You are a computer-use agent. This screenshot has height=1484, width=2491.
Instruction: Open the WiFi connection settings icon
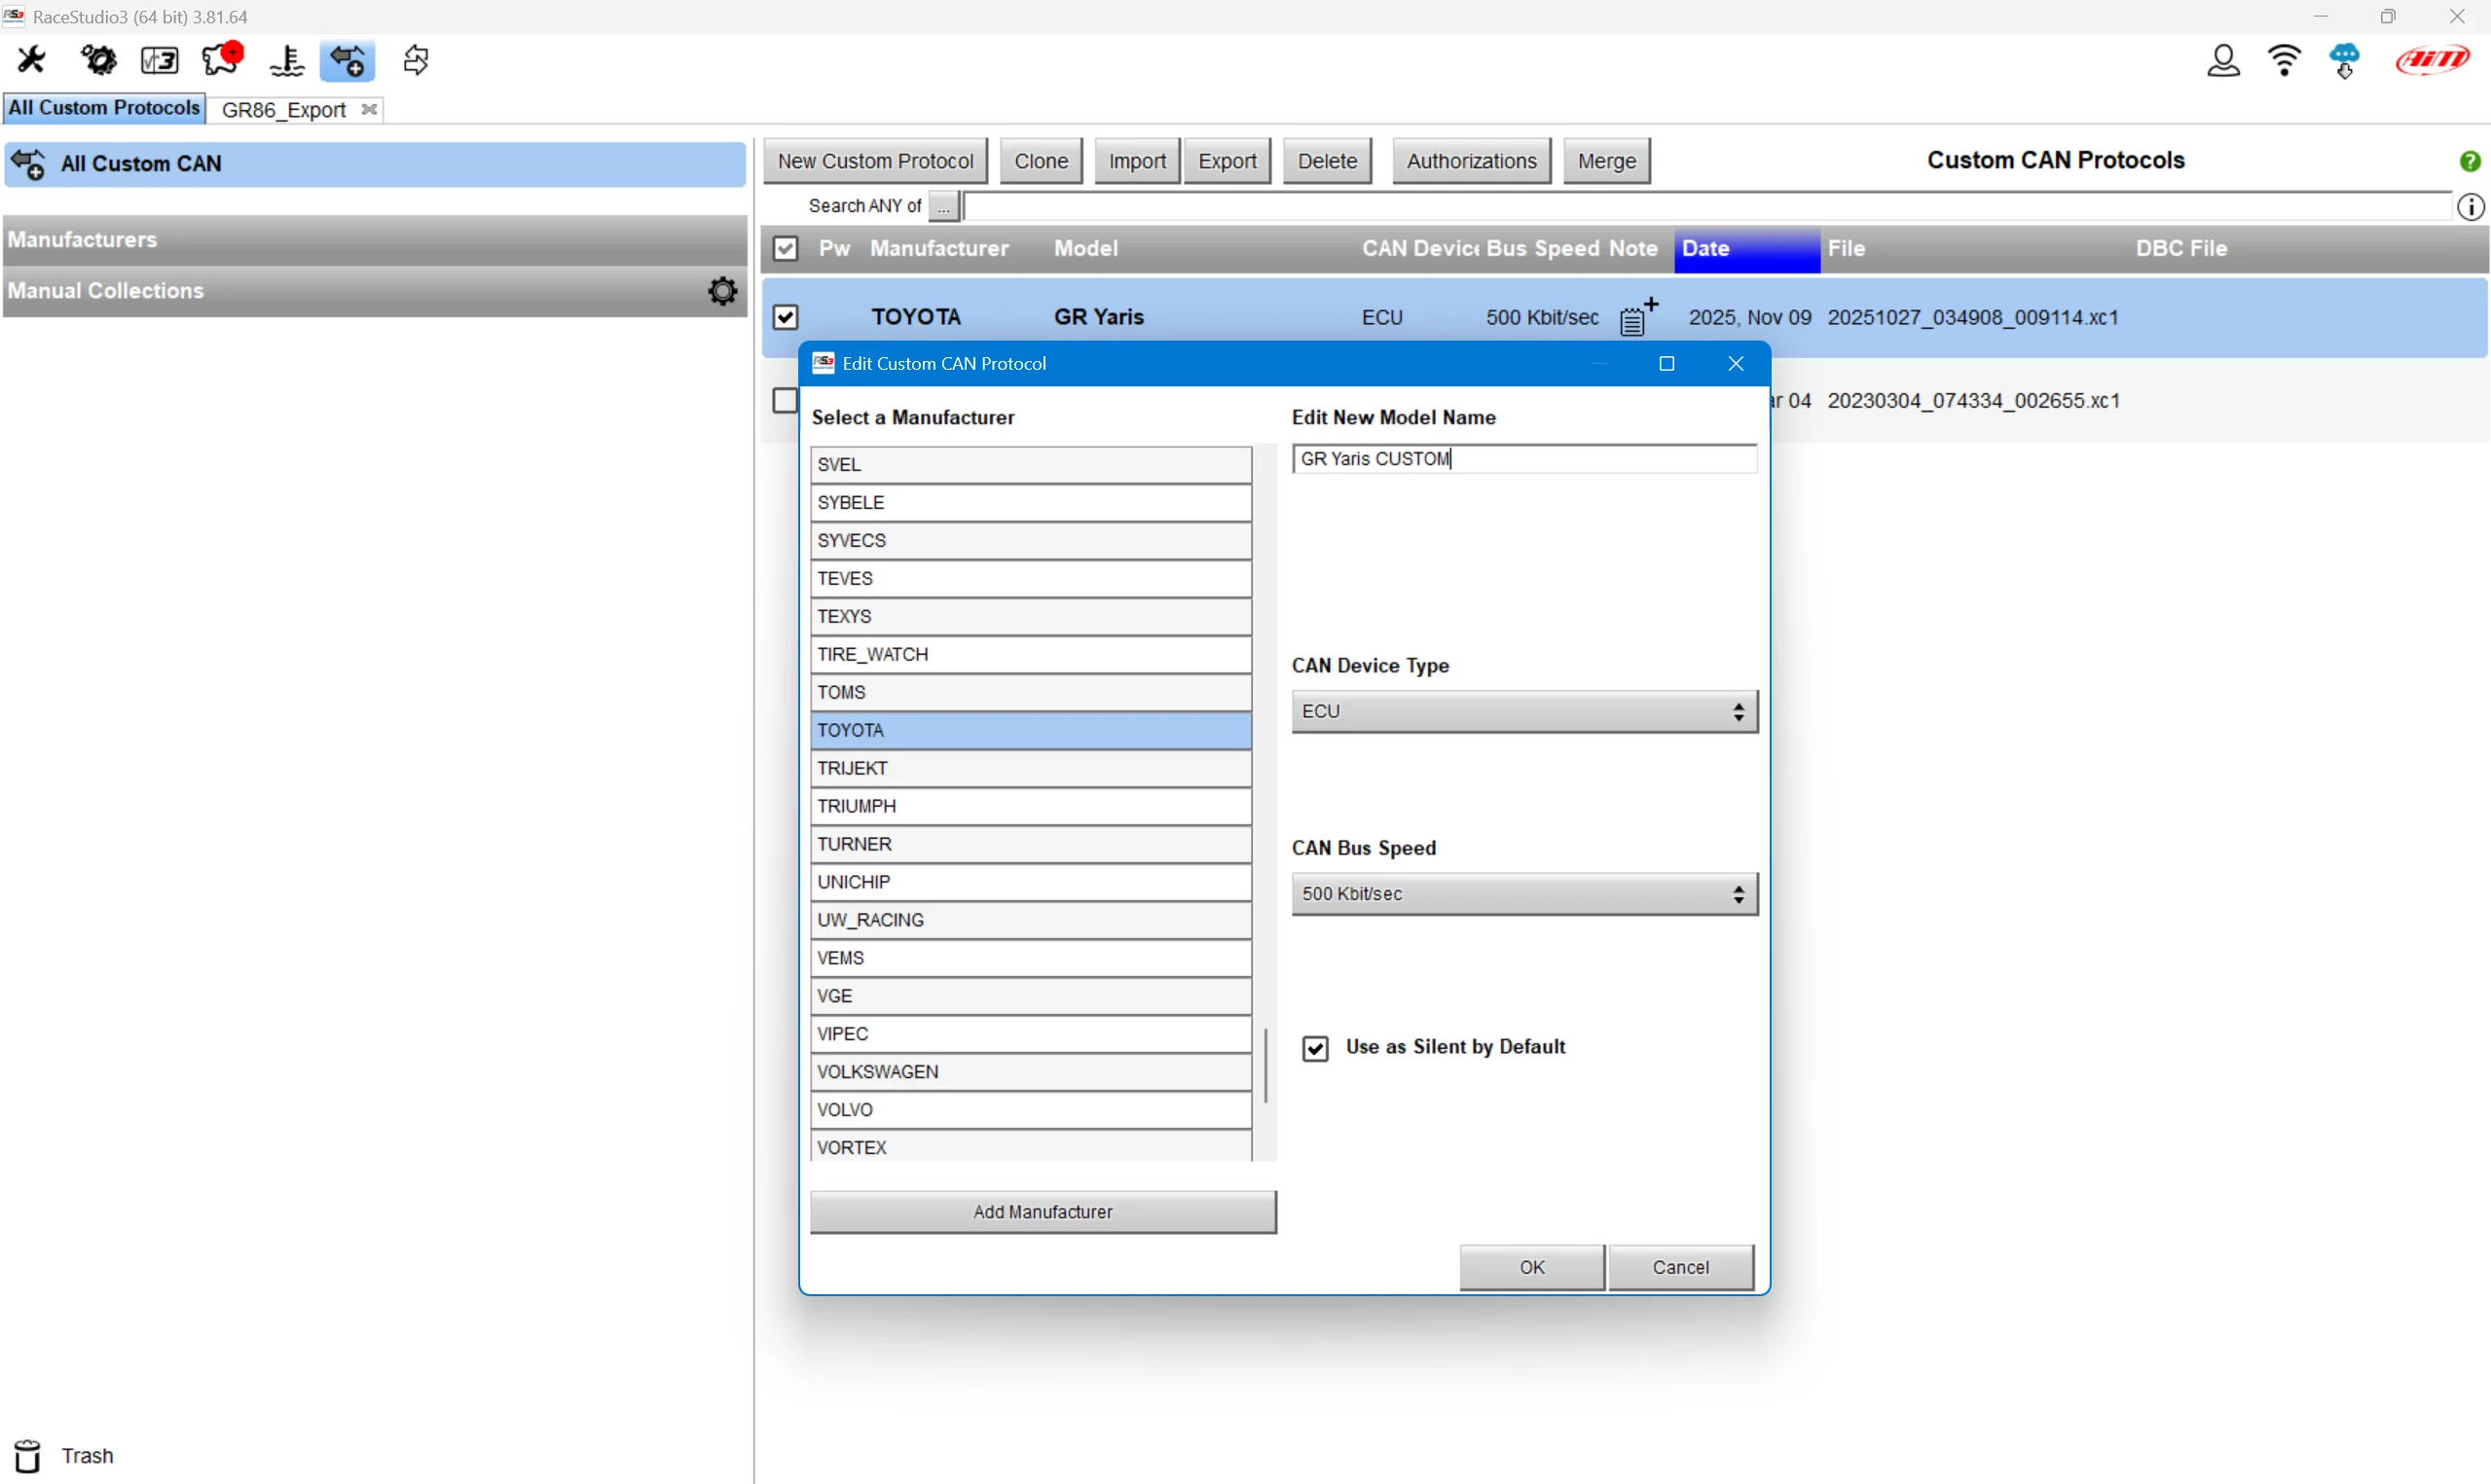2284,60
